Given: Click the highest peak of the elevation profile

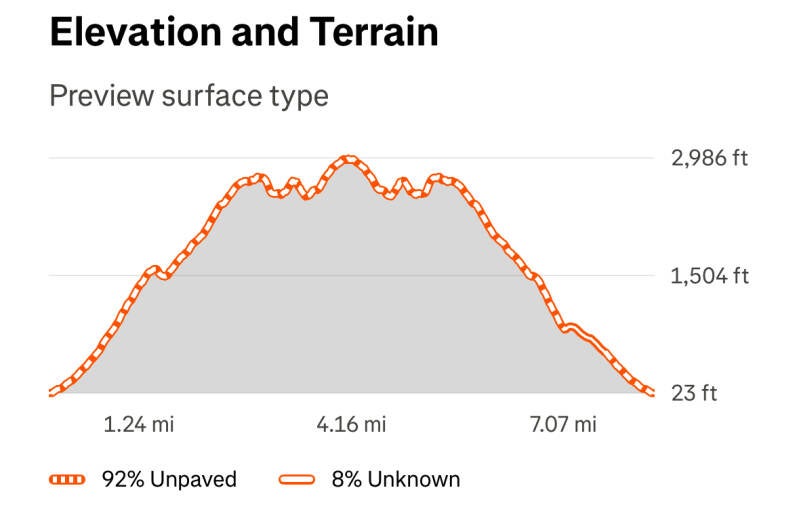Looking at the screenshot, I should coord(348,158).
